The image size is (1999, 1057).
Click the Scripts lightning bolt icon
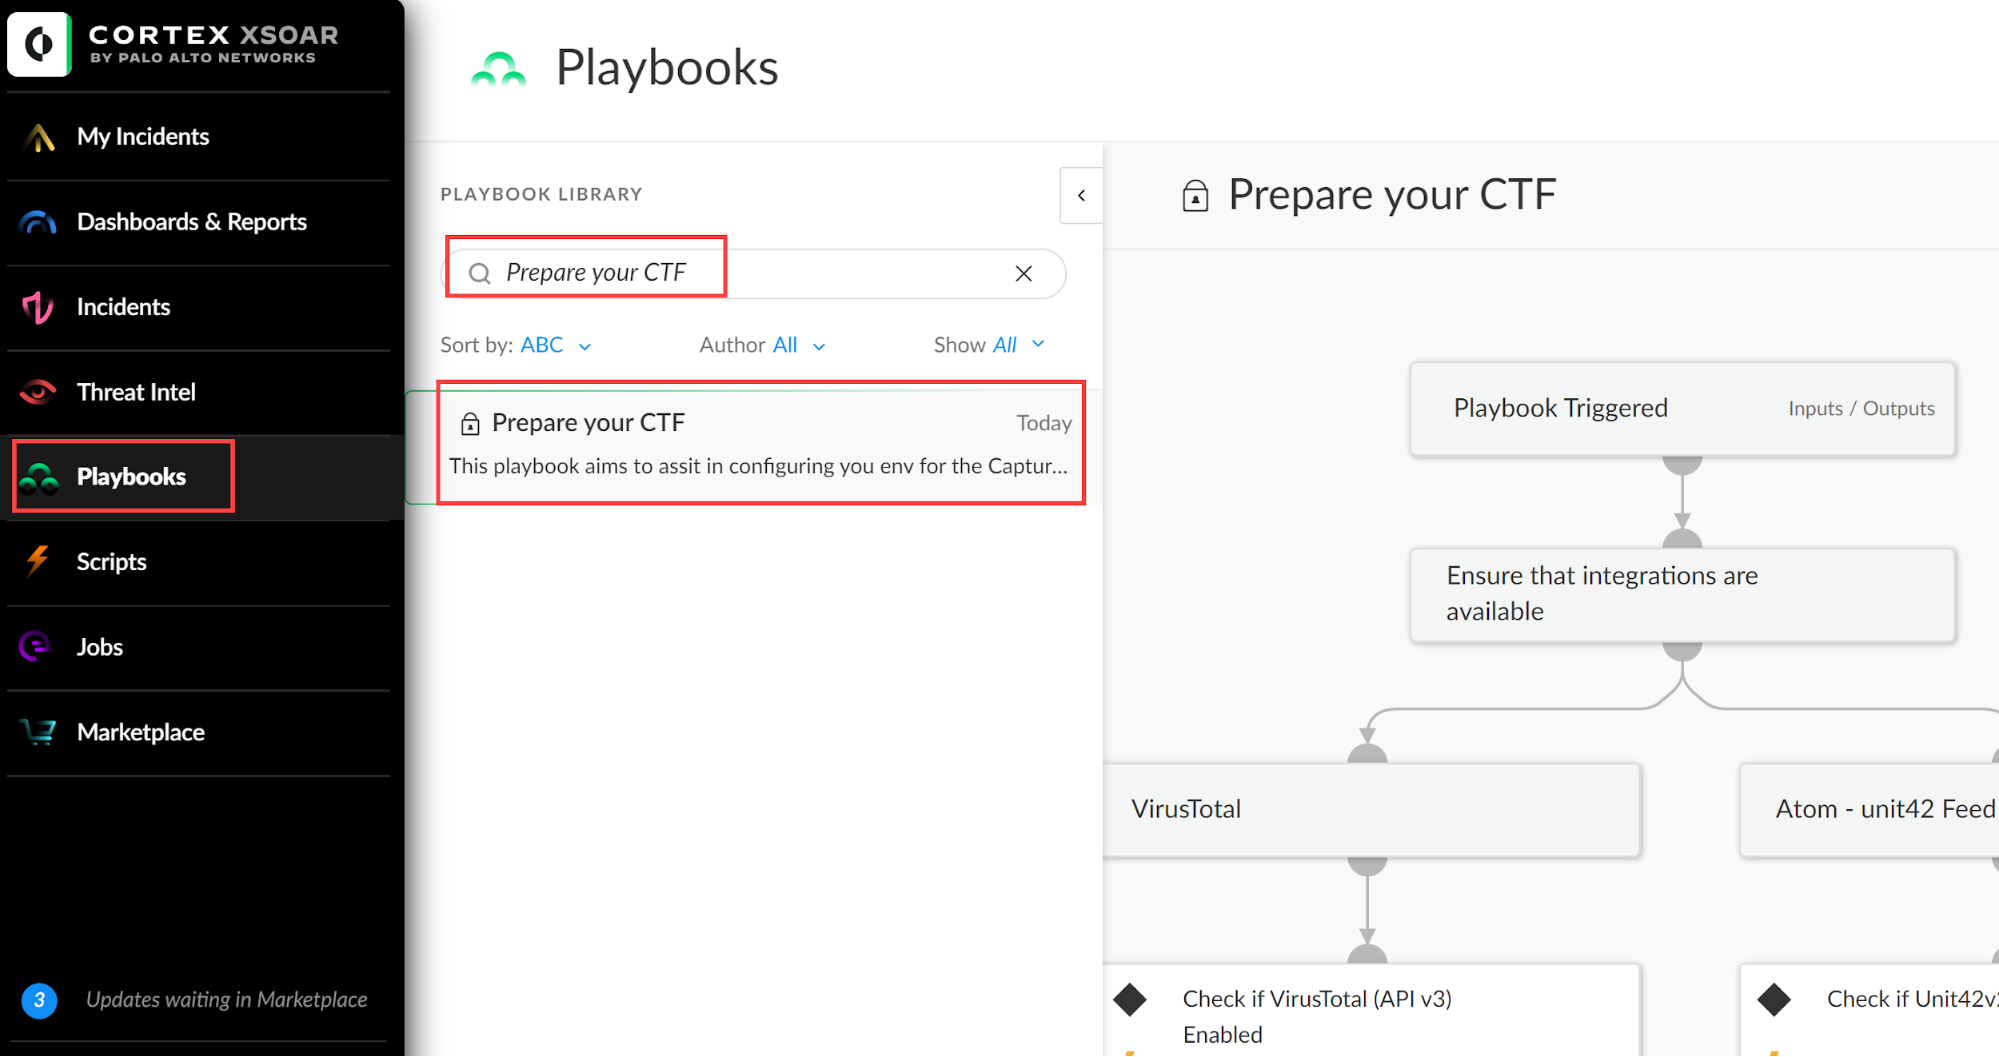tap(38, 562)
